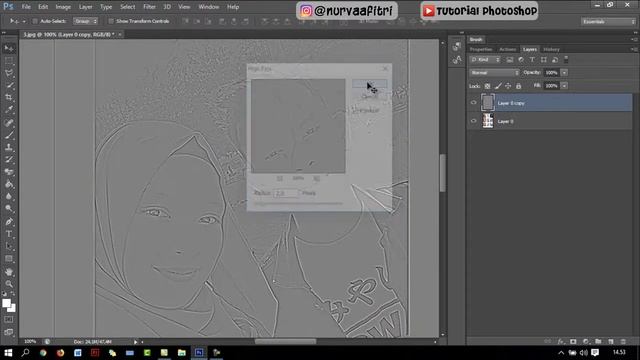This screenshot has width=640, height=360.
Task: Select the Eraser tool
Action: 9,172
